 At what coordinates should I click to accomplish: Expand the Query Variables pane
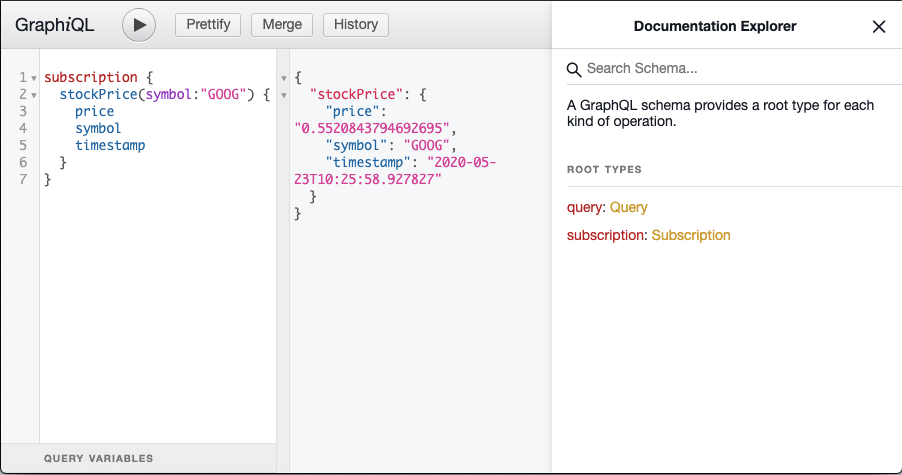click(139, 458)
